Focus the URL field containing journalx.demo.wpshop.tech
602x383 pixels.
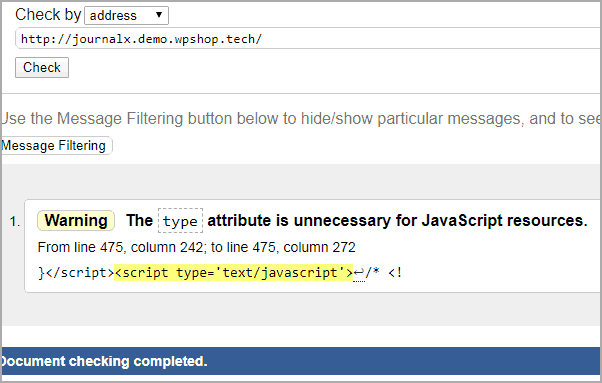[x=308, y=38]
